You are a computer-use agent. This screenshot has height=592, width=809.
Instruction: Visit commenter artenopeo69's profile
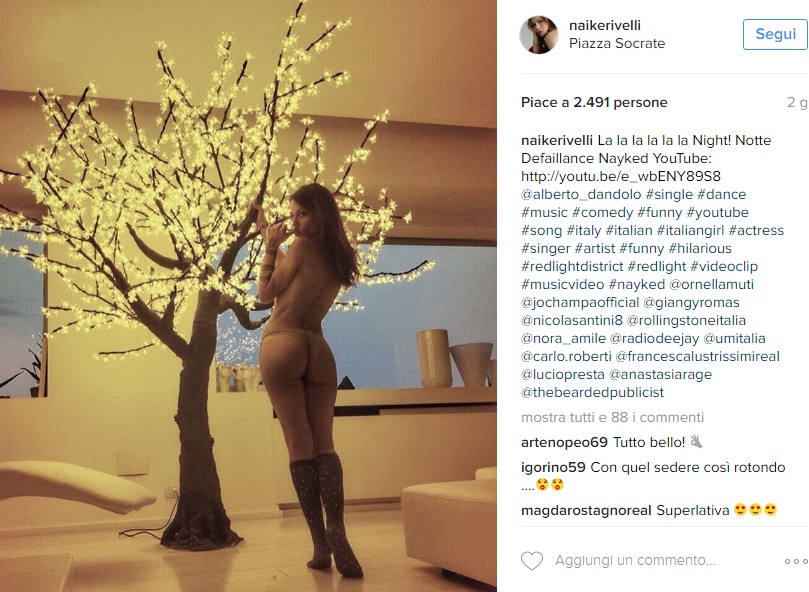coord(564,442)
